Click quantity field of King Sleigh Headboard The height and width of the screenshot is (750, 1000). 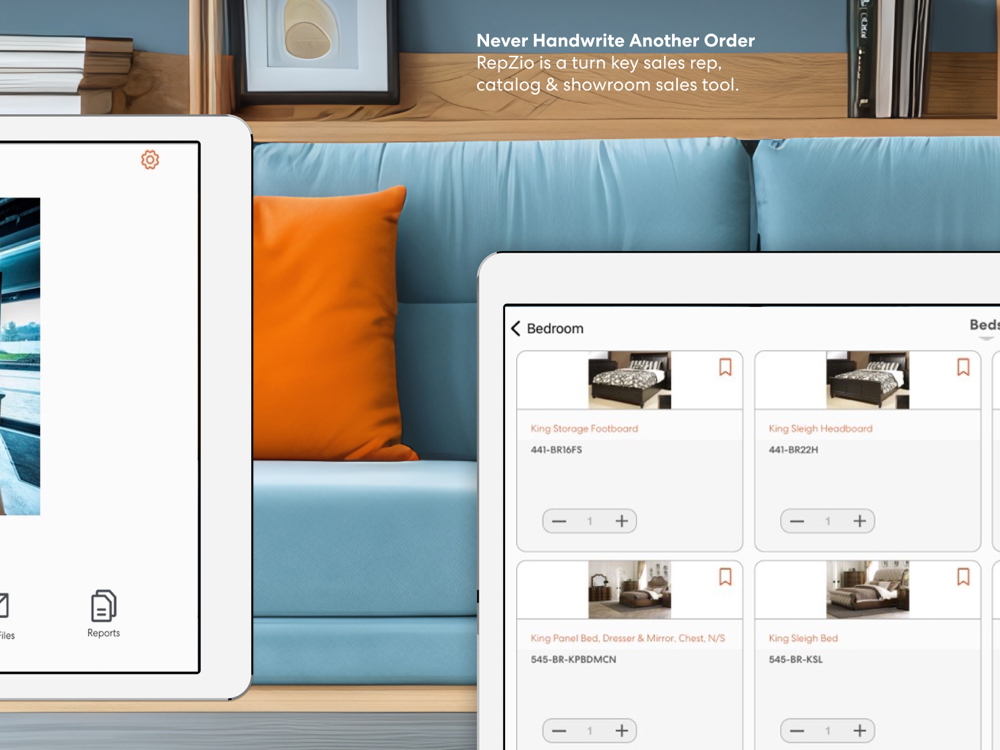pos(828,521)
